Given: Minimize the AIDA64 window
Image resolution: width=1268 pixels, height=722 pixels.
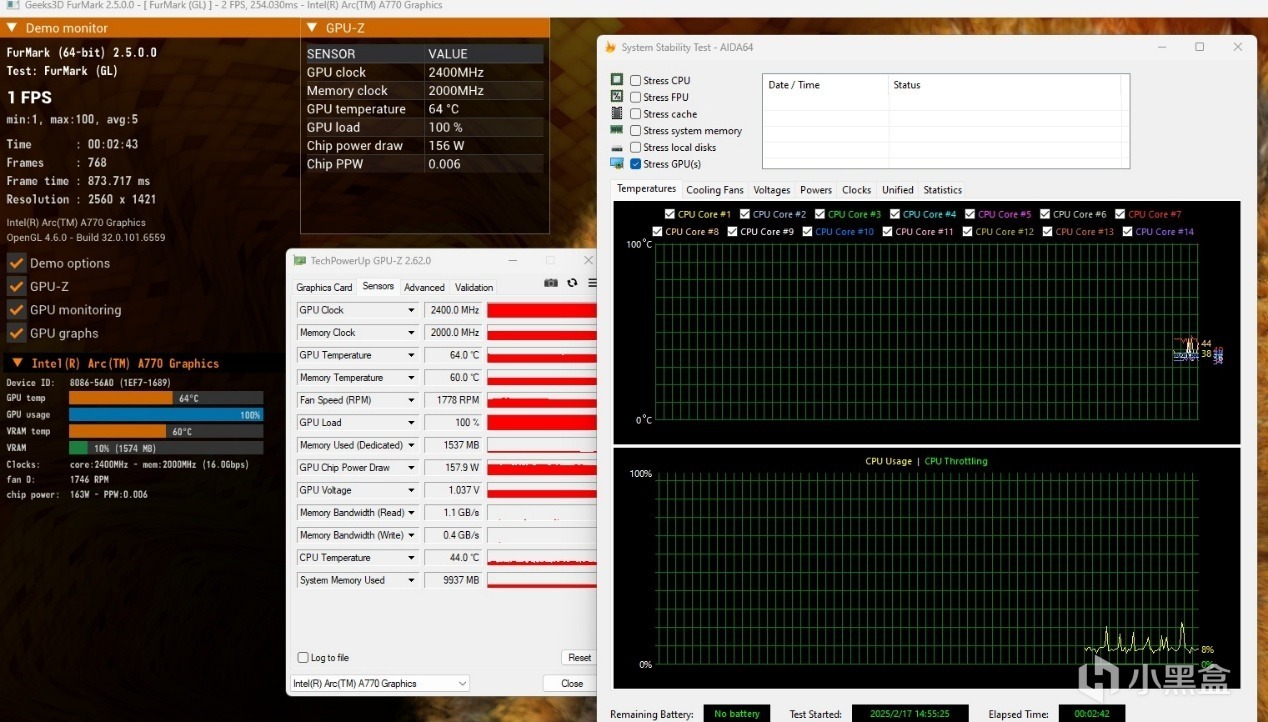Looking at the screenshot, I should (x=1162, y=47).
